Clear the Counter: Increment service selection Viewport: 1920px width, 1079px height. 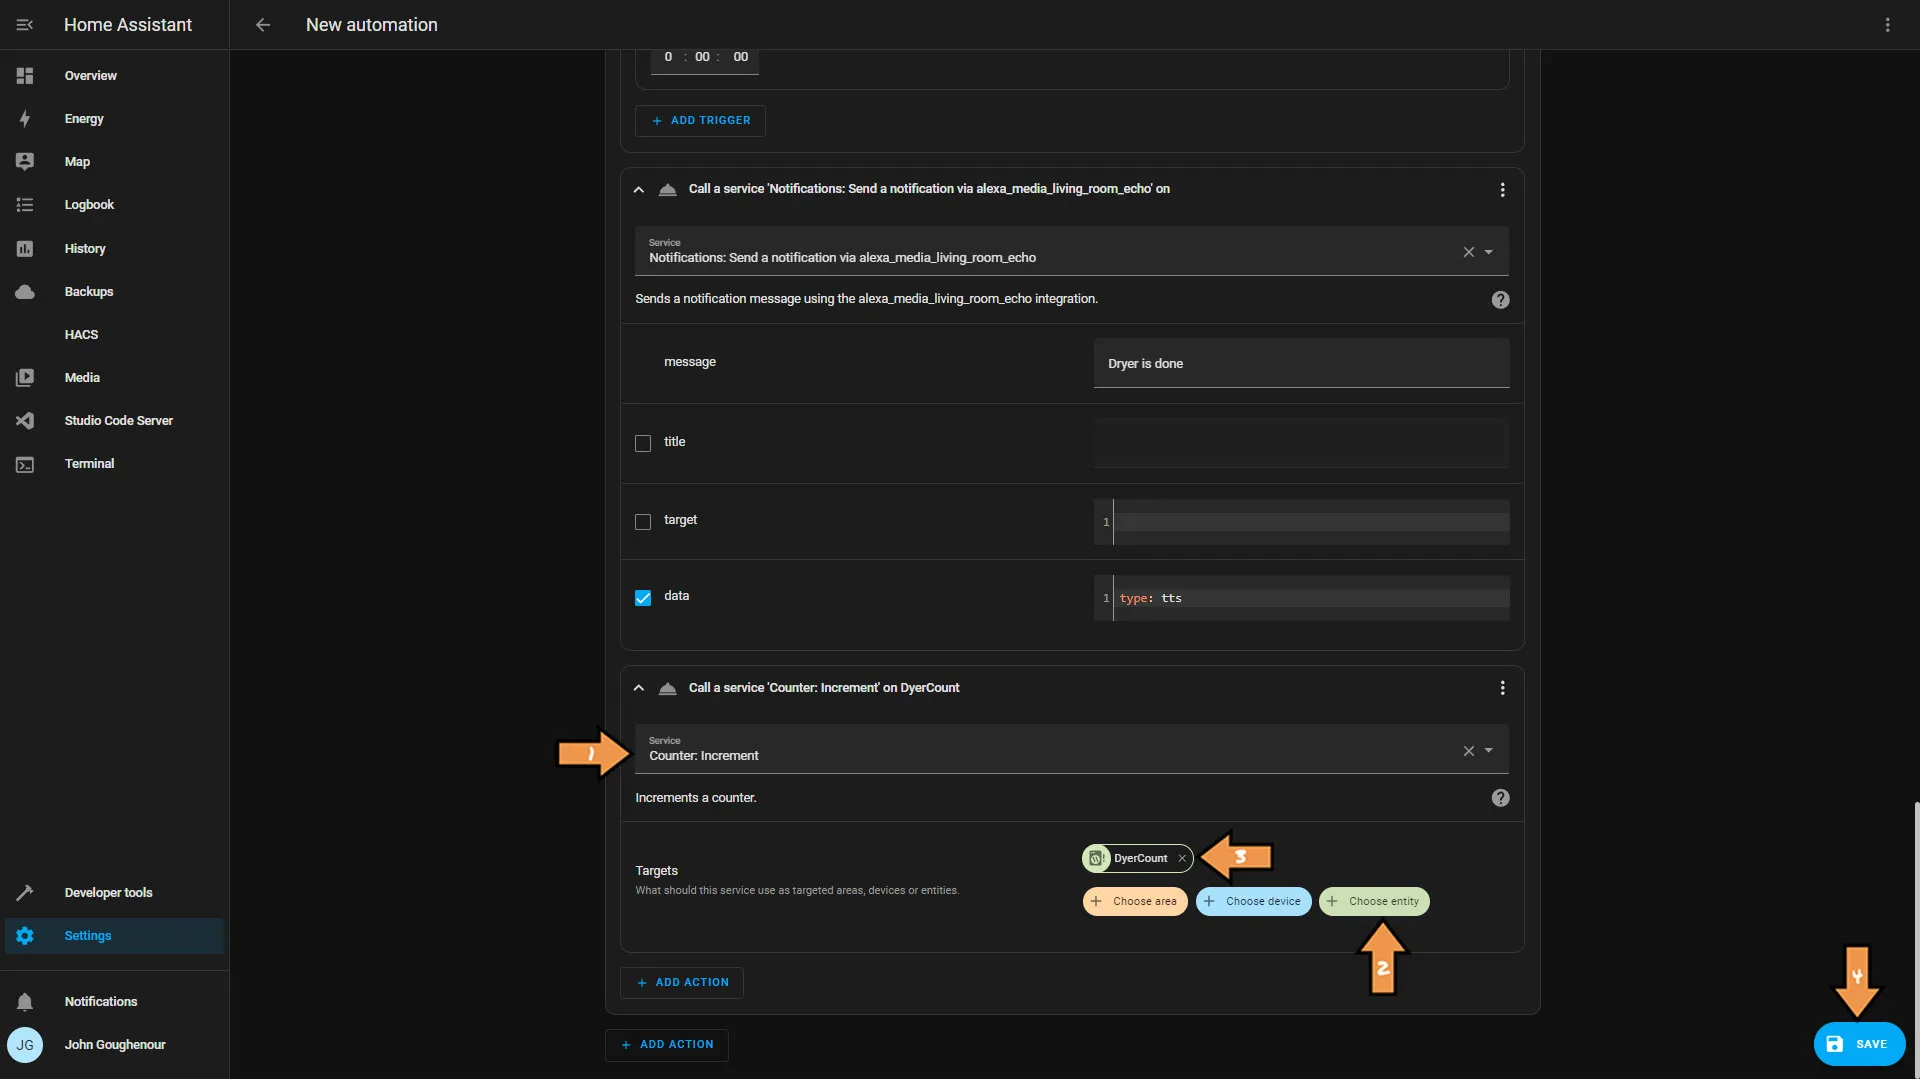tap(1469, 751)
